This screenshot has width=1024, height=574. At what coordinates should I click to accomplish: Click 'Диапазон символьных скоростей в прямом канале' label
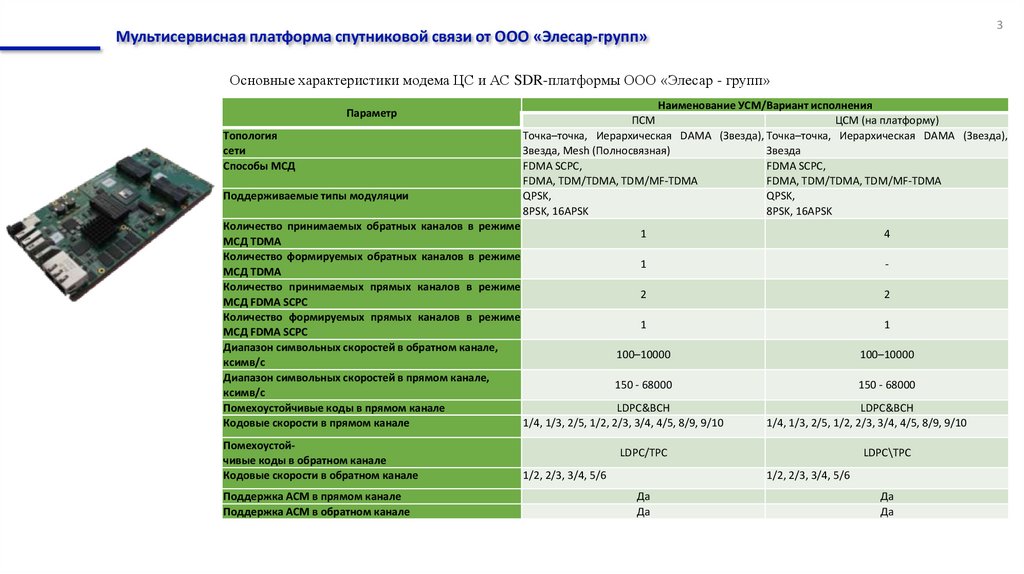(x=372, y=385)
